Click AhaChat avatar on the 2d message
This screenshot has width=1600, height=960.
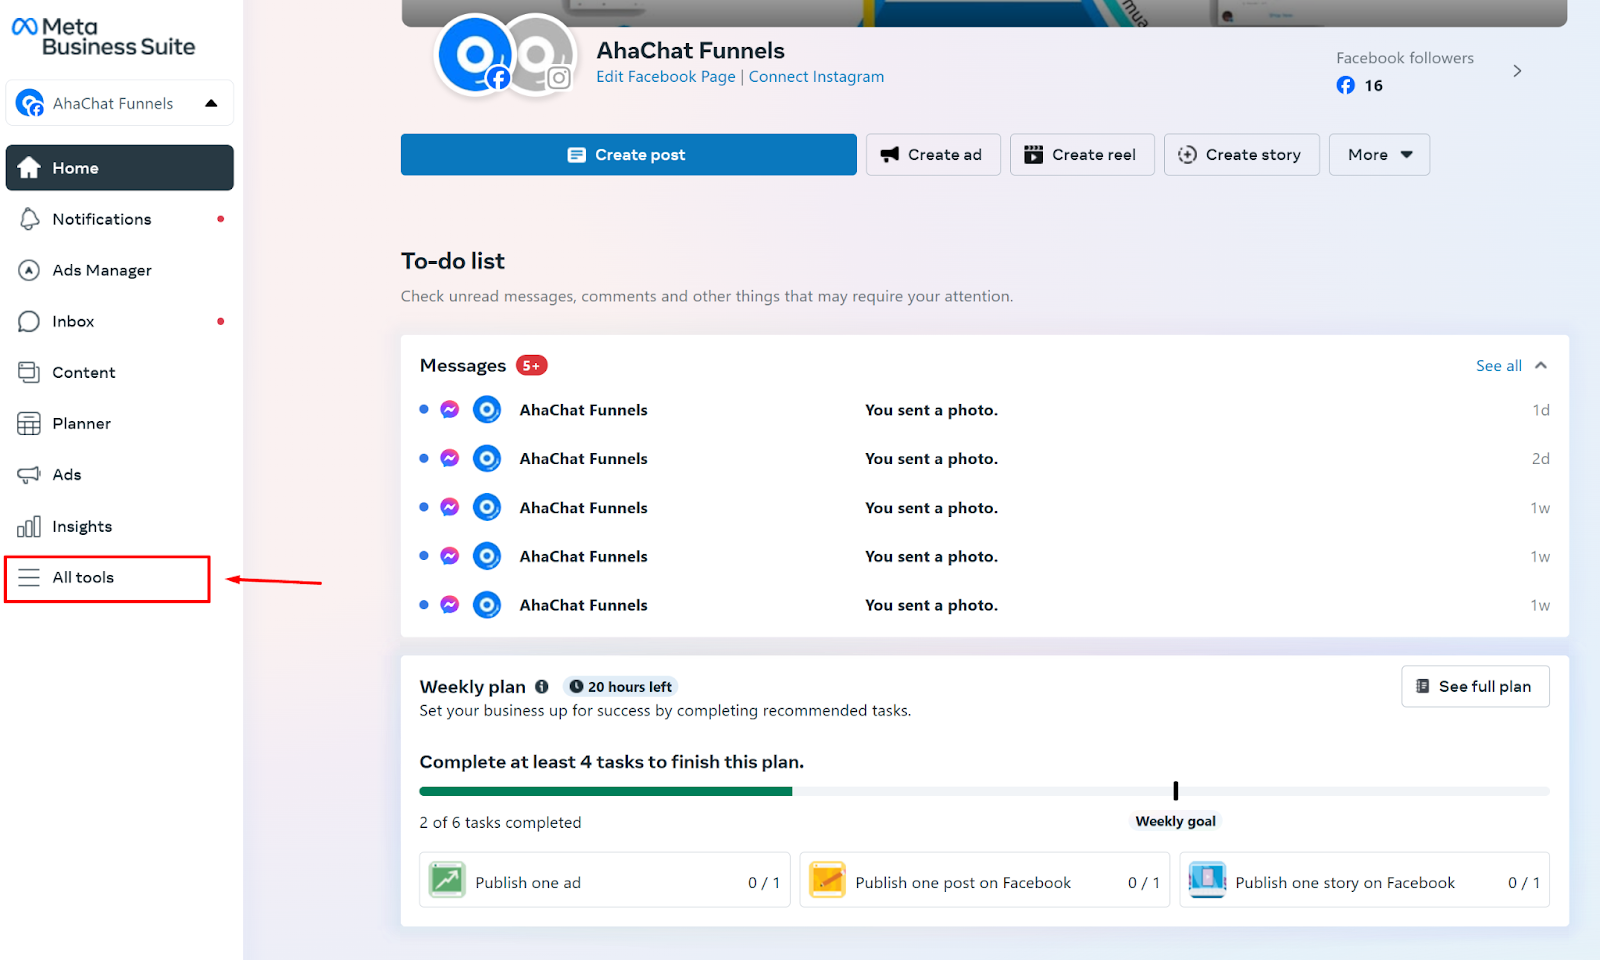[487, 459]
